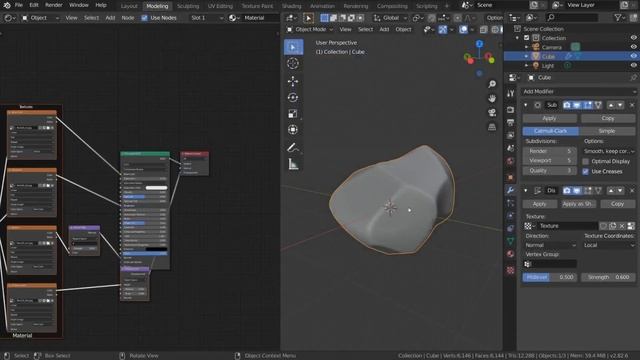Viewport: 640px width, 360px height.
Task: Hide the Light object in outliner
Action: point(633,65)
